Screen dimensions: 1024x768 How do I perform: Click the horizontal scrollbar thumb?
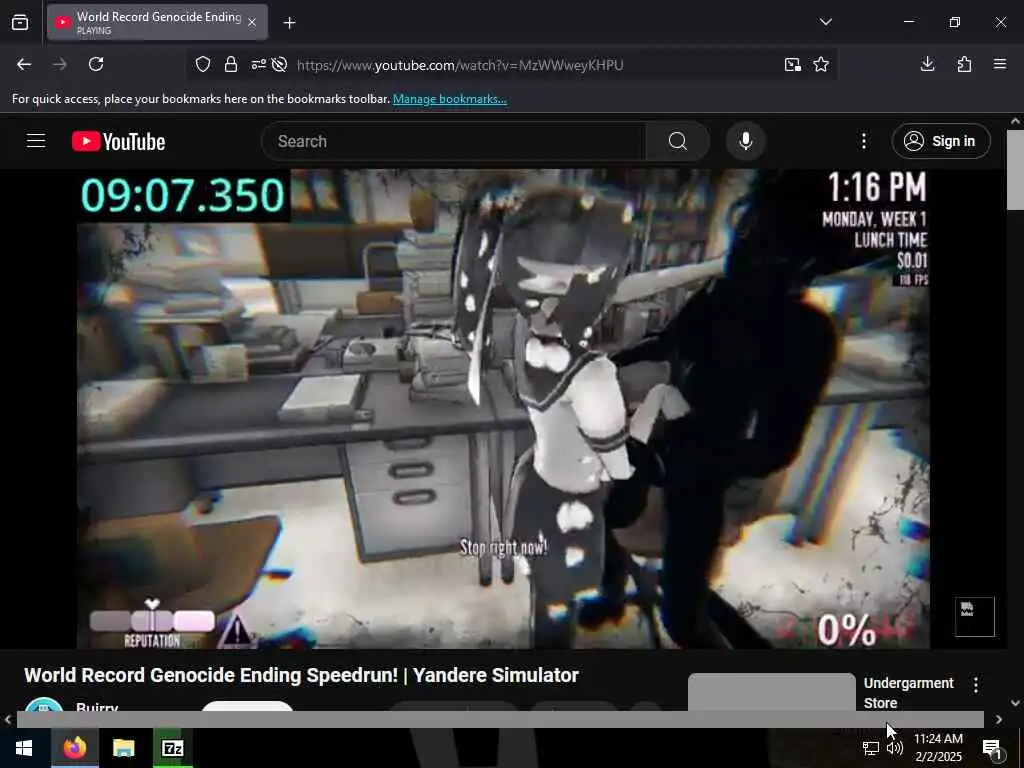[x=500, y=720]
